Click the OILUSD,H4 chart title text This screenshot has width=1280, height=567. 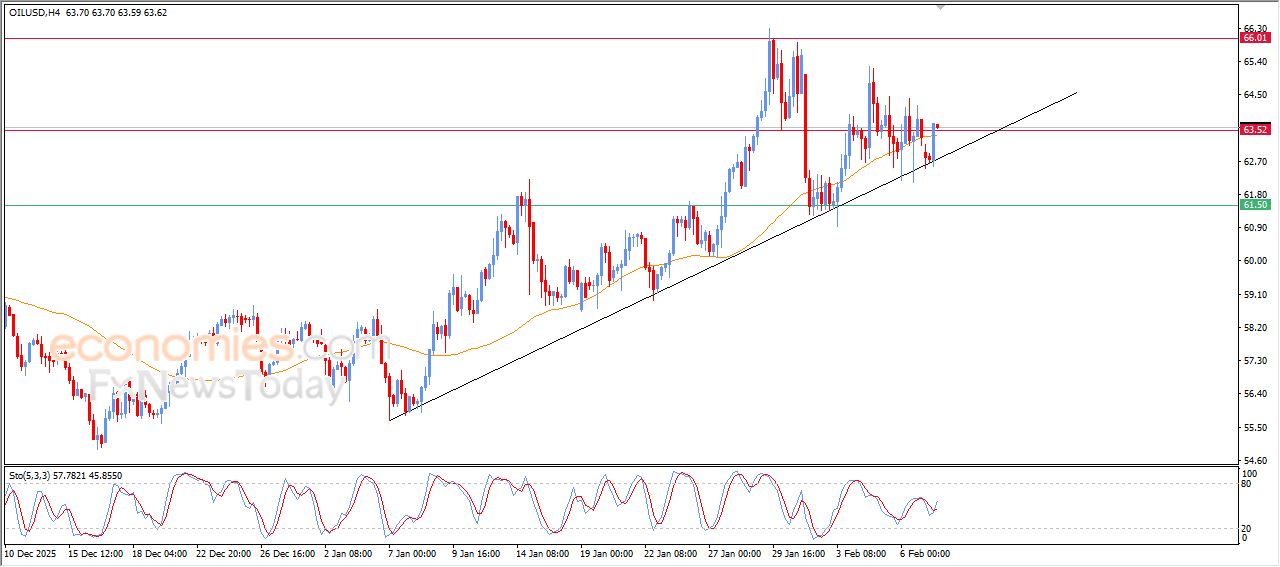32,13
